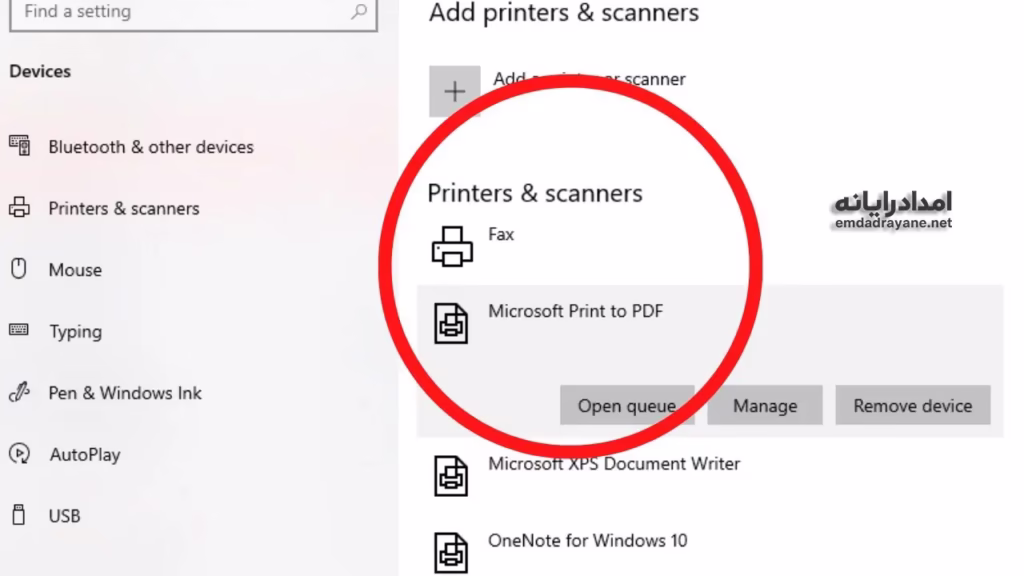
Task: Go to Pen & Windows Ink settings
Action: click(124, 393)
